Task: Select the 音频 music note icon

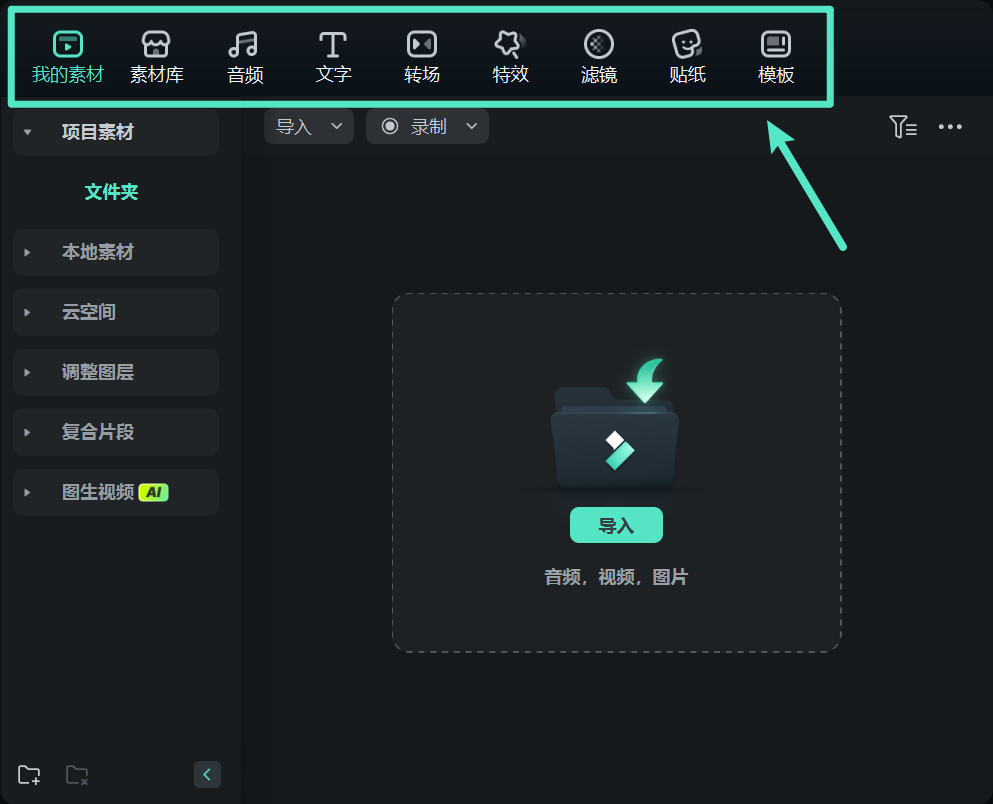Action: point(244,44)
